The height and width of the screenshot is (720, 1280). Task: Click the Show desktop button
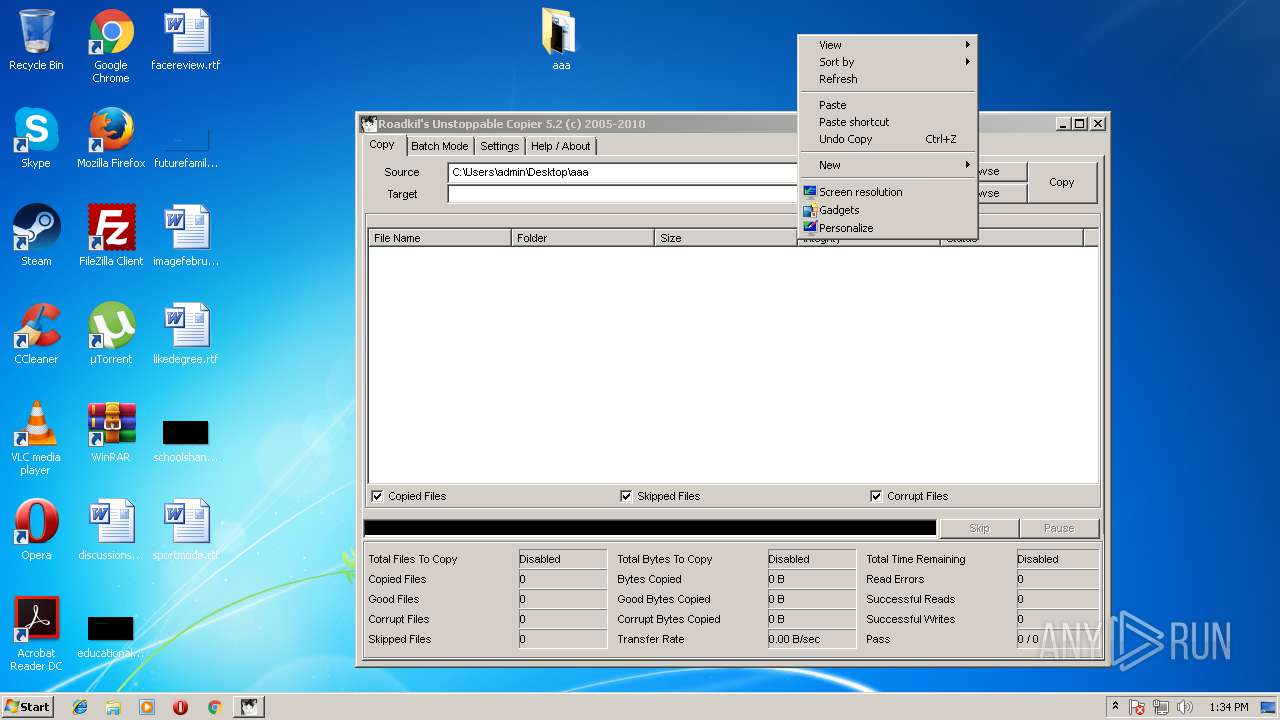point(1269,707)
